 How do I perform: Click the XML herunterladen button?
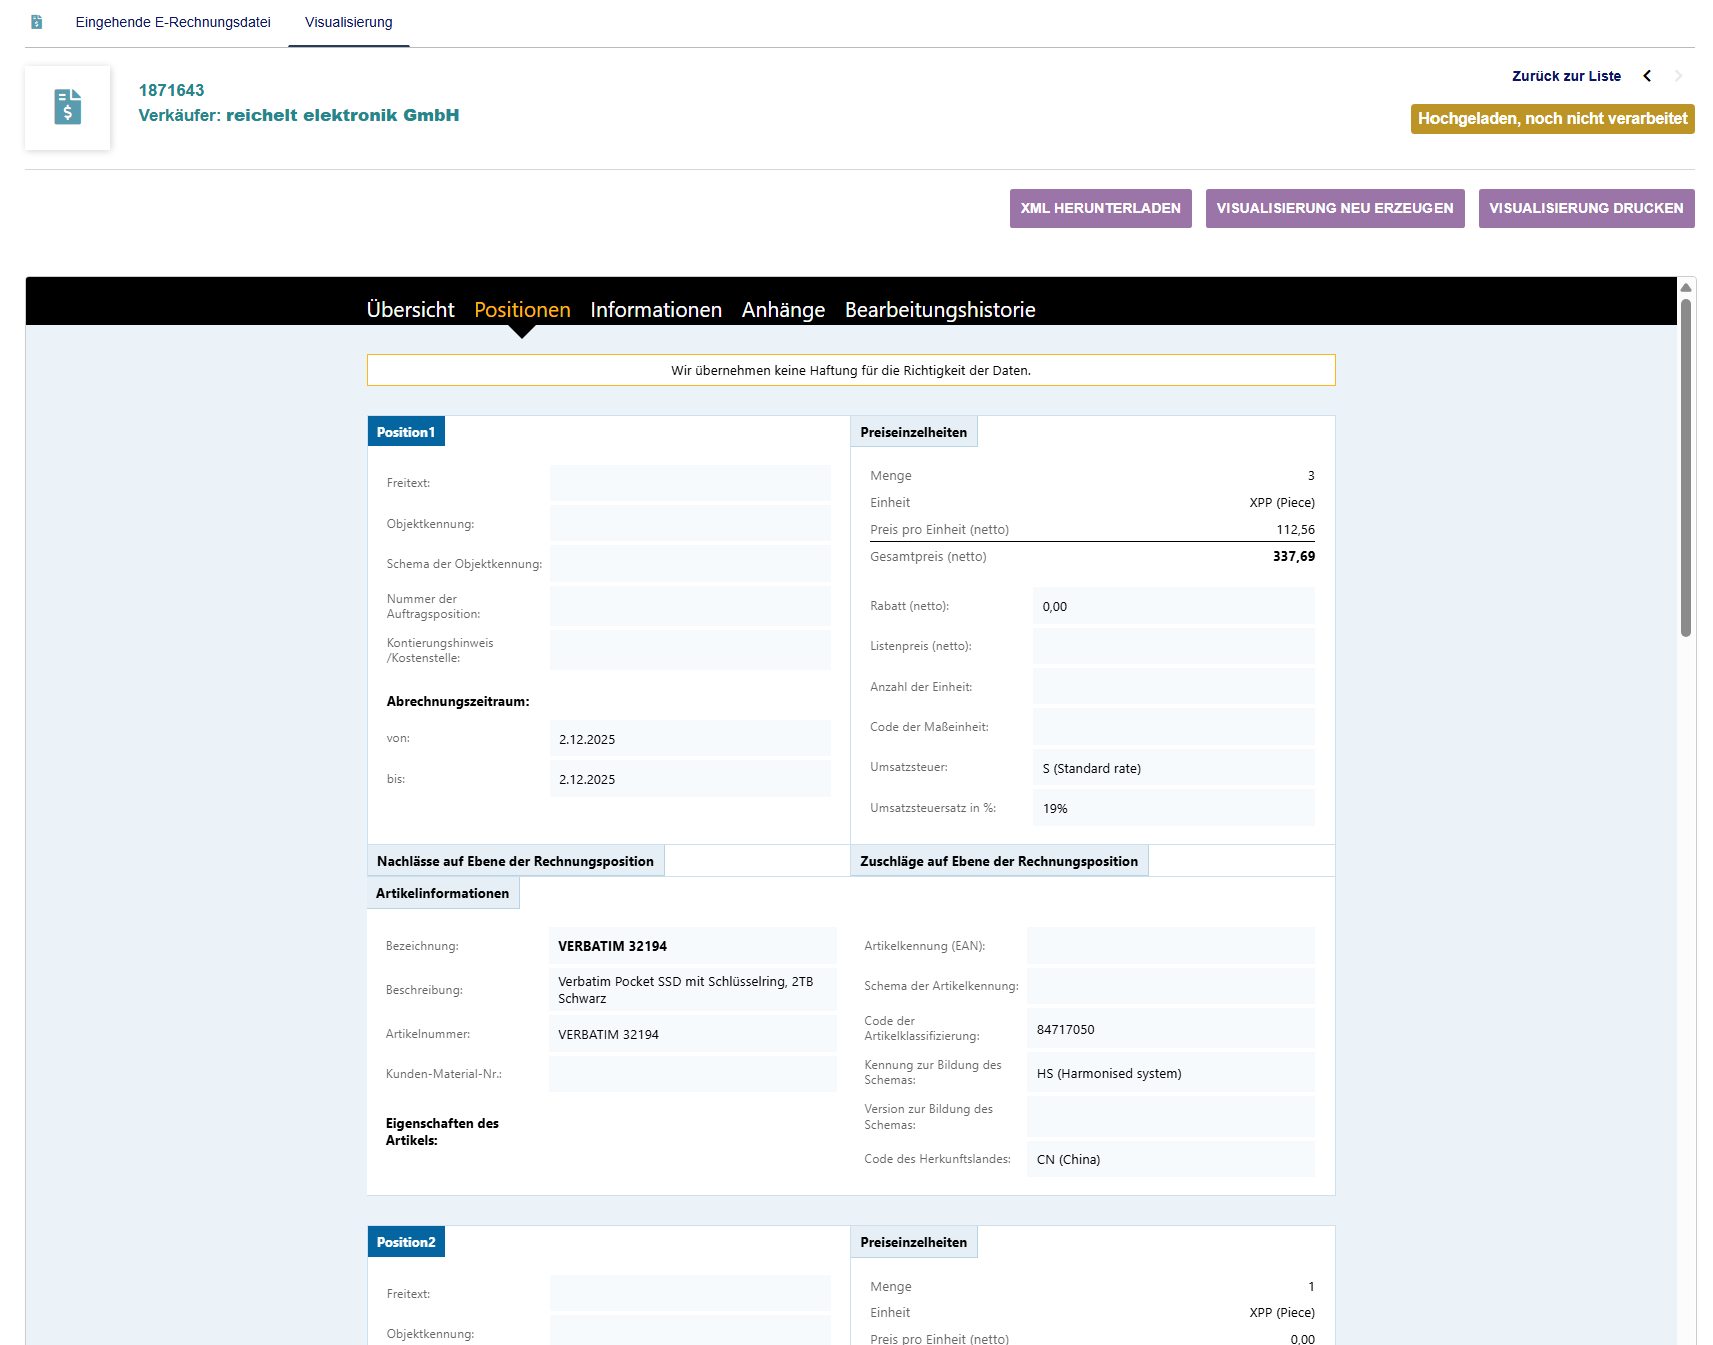1100,208
